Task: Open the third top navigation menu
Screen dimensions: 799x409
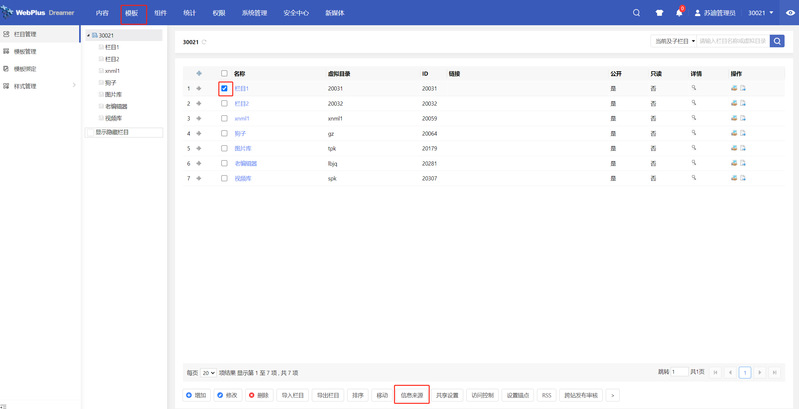Action: coord(161,13)
